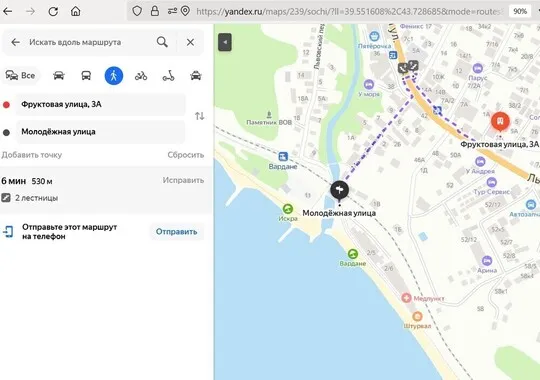Viewport: 540px width, 380px height.
Task: Click the location pin permission icon
Action: (x=185, y=11)
